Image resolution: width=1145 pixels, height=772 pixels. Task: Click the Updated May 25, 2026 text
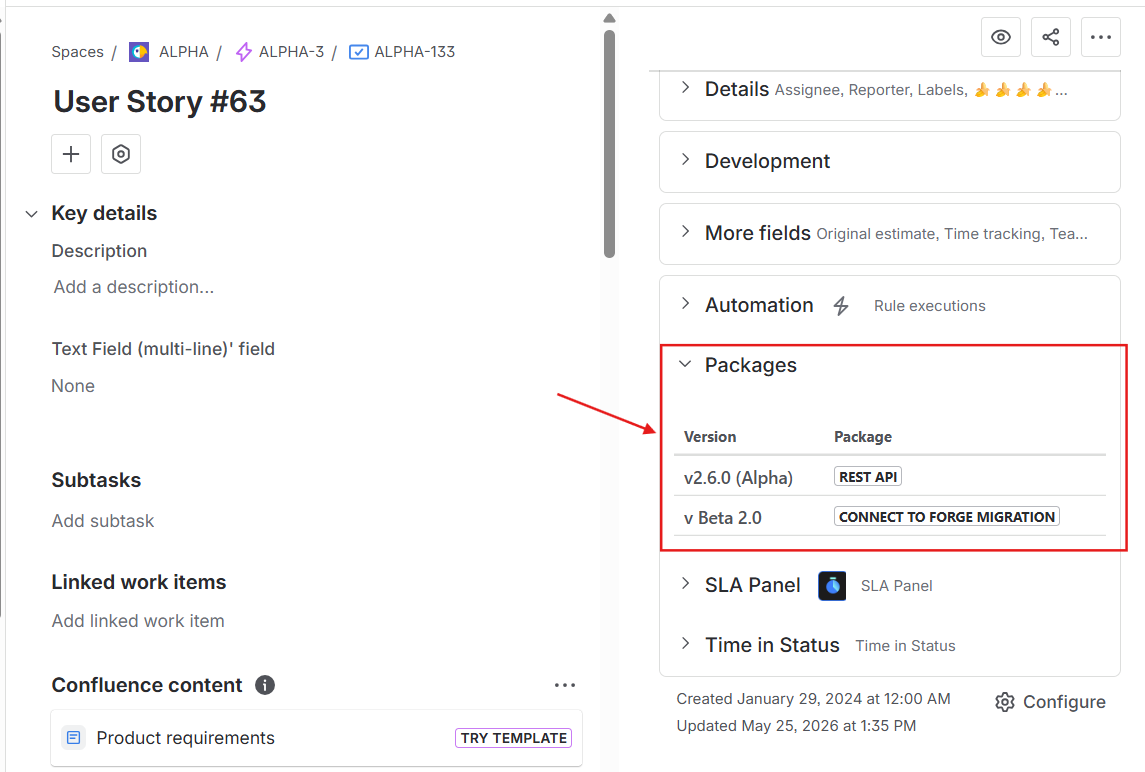(x=796, y=726)
